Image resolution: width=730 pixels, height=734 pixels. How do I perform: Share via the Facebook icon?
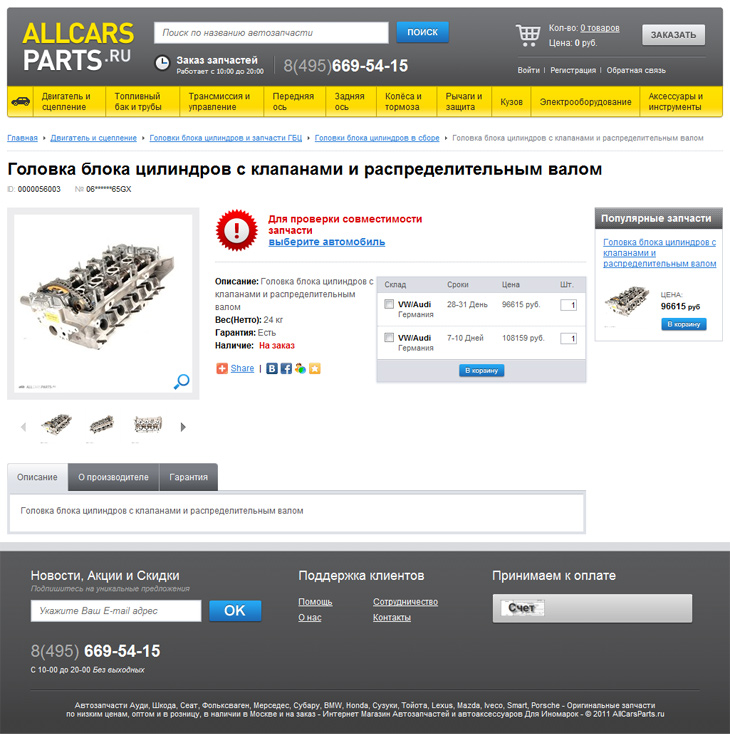[286, 368]
